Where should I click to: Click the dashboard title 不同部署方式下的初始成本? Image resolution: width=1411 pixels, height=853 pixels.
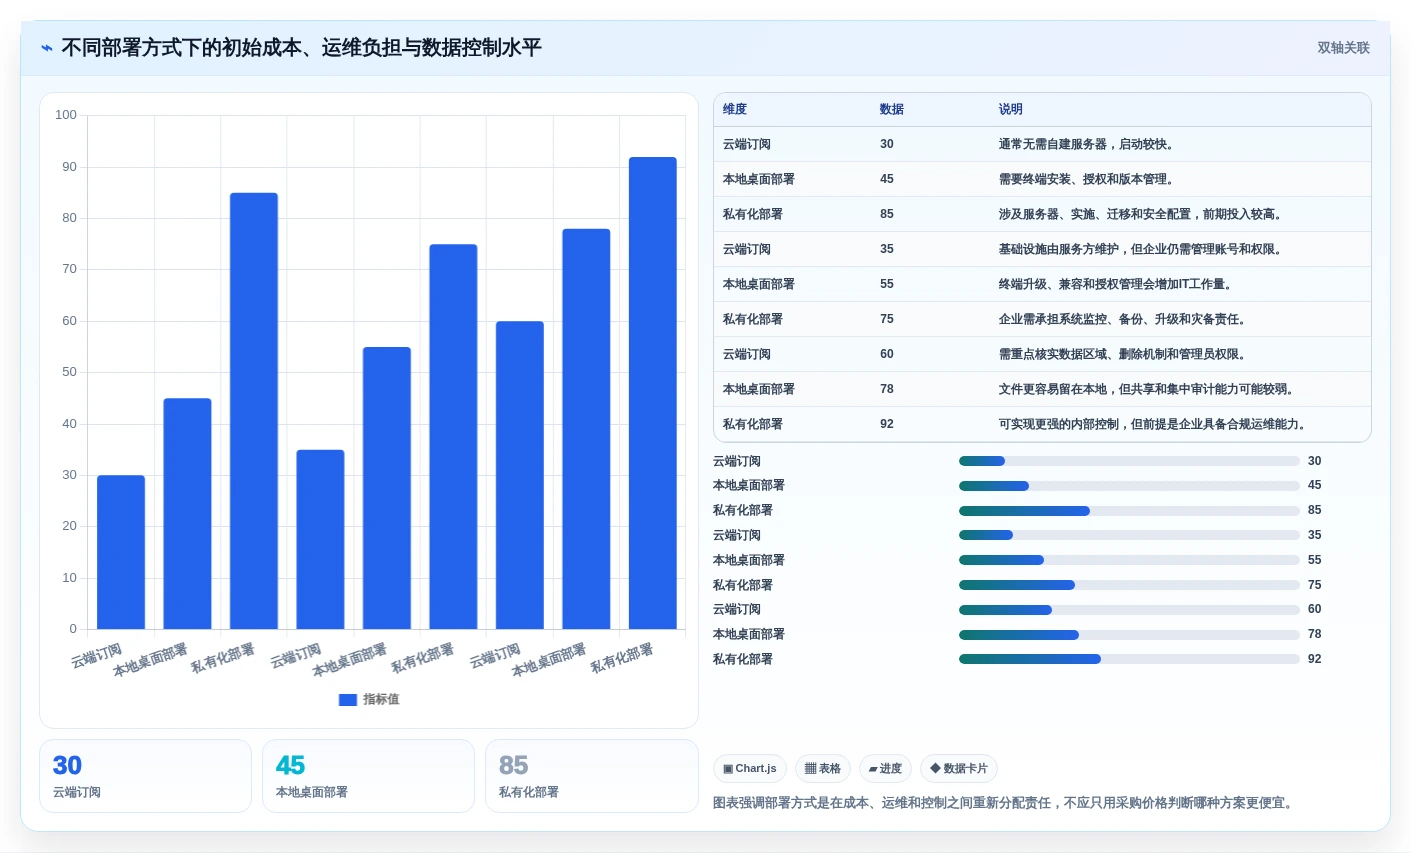pyautogui.click(x=301, y=48)
